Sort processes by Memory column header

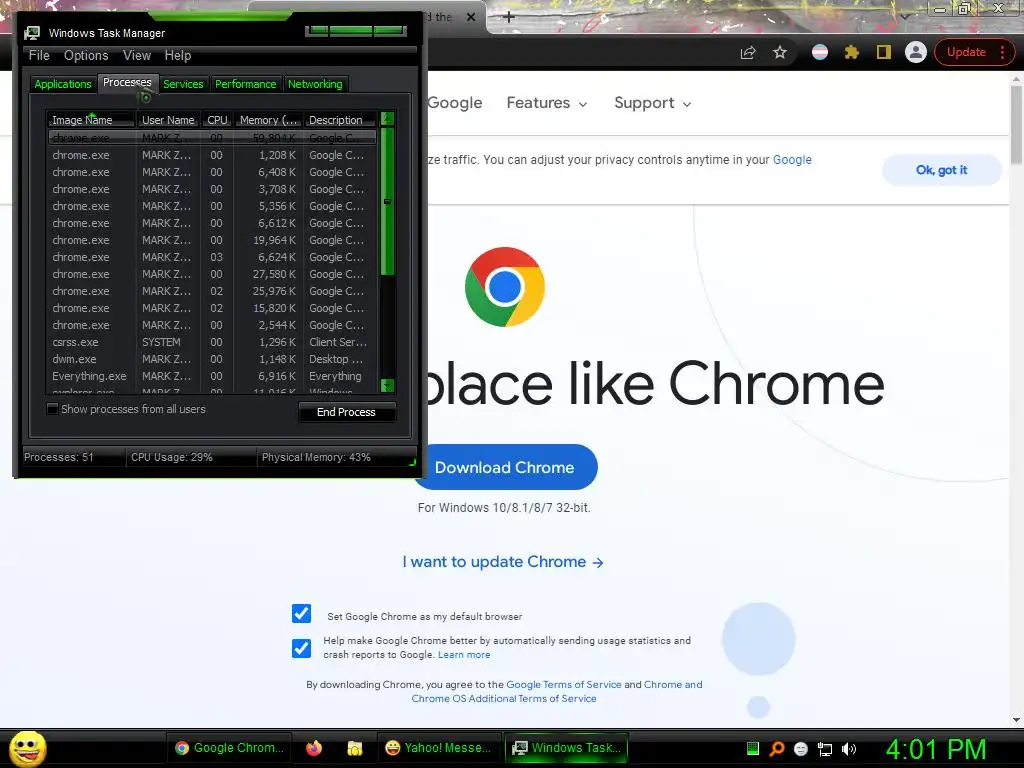268,120
